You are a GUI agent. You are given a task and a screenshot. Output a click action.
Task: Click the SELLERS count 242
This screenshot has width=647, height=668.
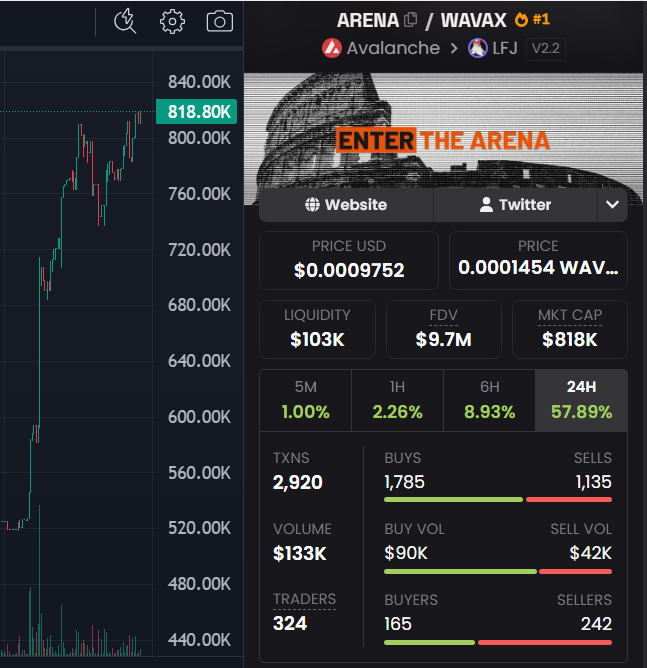pos(596,624)
